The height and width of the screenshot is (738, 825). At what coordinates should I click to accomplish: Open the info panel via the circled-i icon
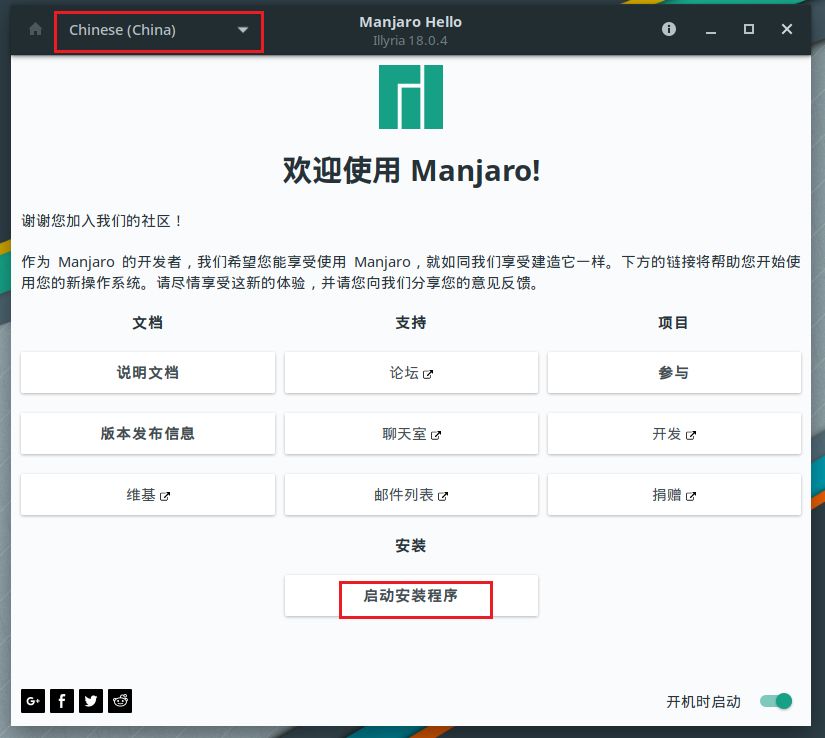point(668,29)
